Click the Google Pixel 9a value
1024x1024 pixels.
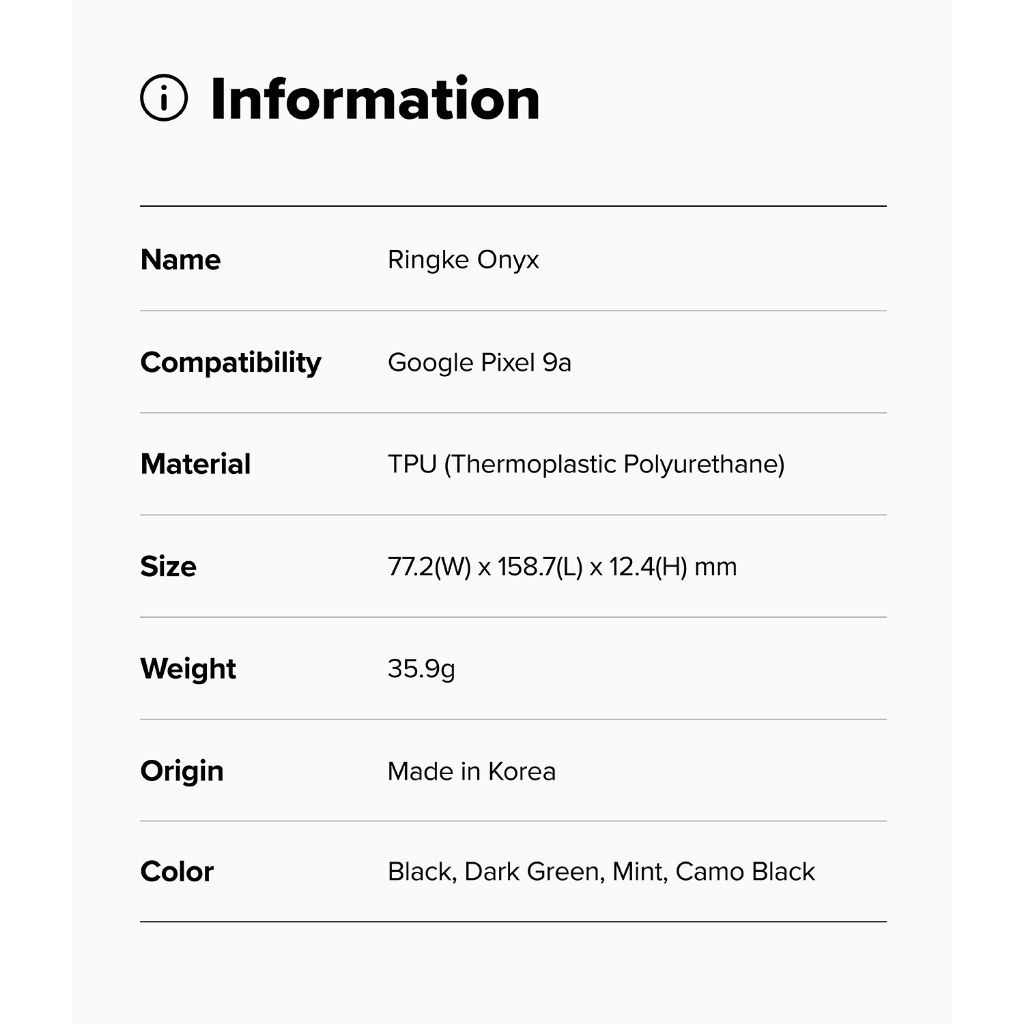pyautogui.click(x=479, y=362)
